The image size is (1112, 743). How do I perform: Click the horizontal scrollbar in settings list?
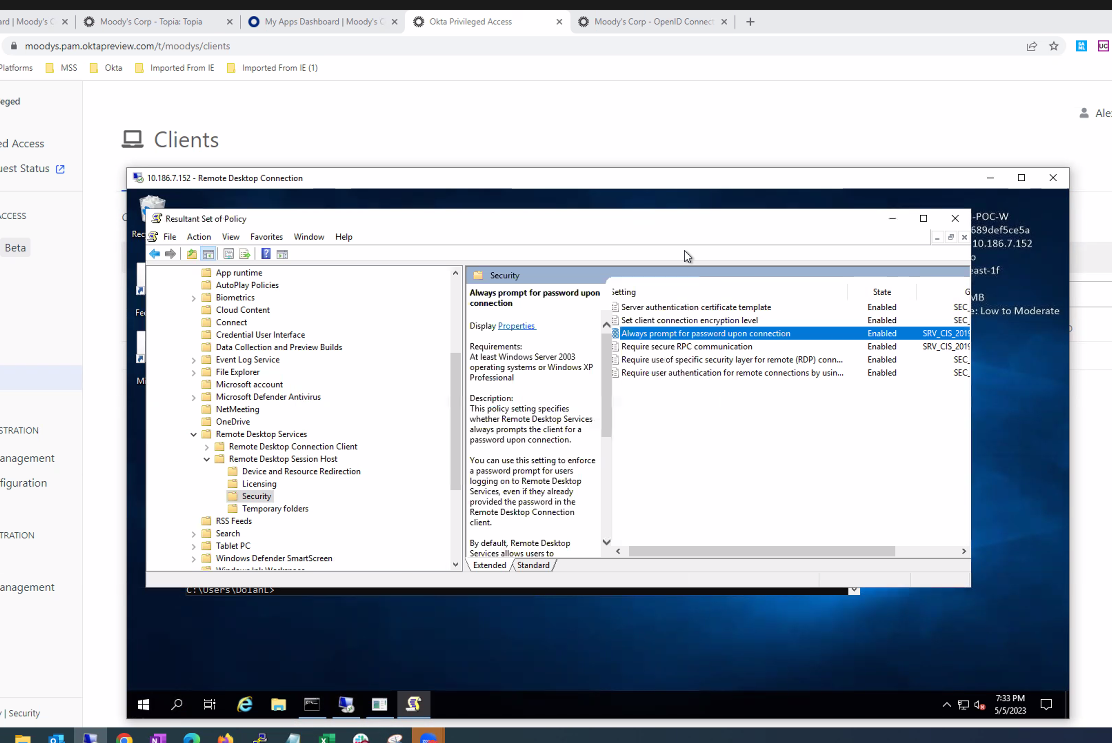[760, 551]
